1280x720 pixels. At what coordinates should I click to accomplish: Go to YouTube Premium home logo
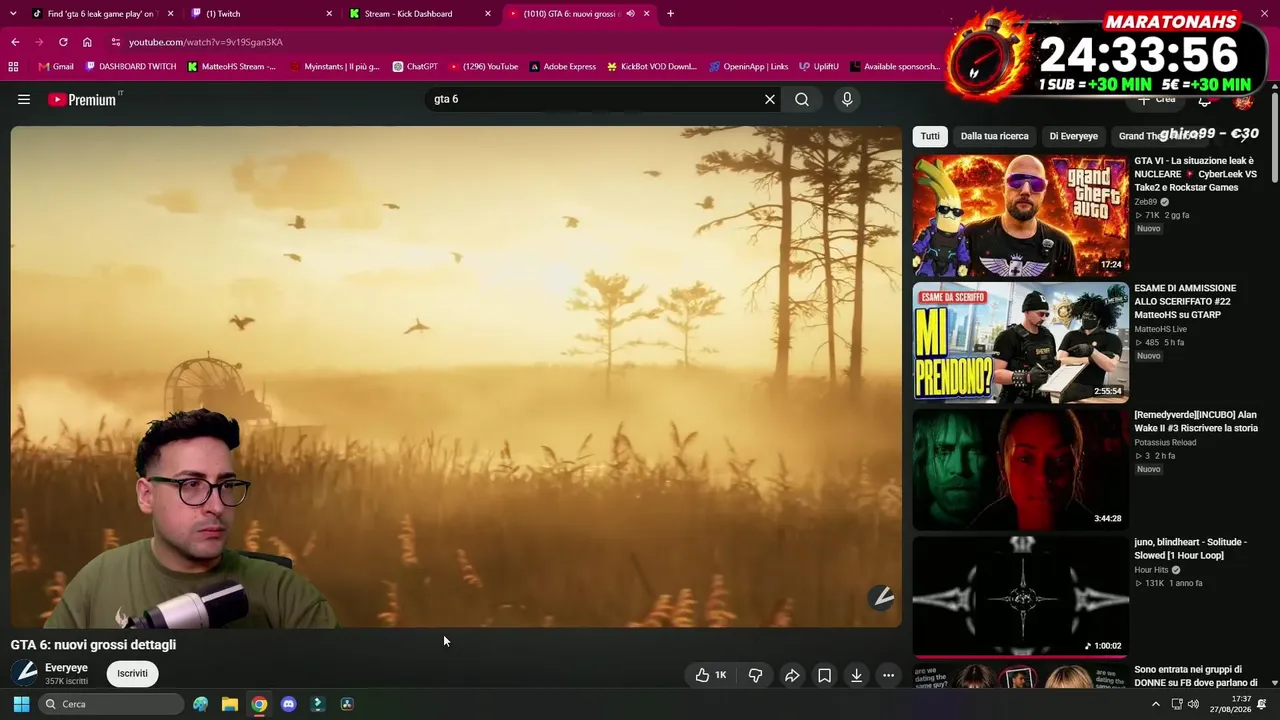pyautogui.click(x=82, y=100)
